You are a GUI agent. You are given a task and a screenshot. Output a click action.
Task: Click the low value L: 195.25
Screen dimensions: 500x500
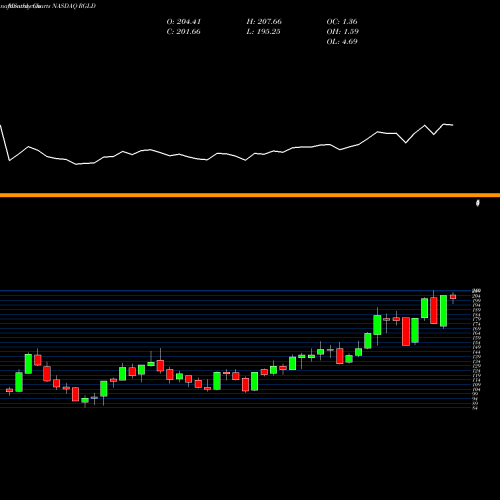click(263, 32)
